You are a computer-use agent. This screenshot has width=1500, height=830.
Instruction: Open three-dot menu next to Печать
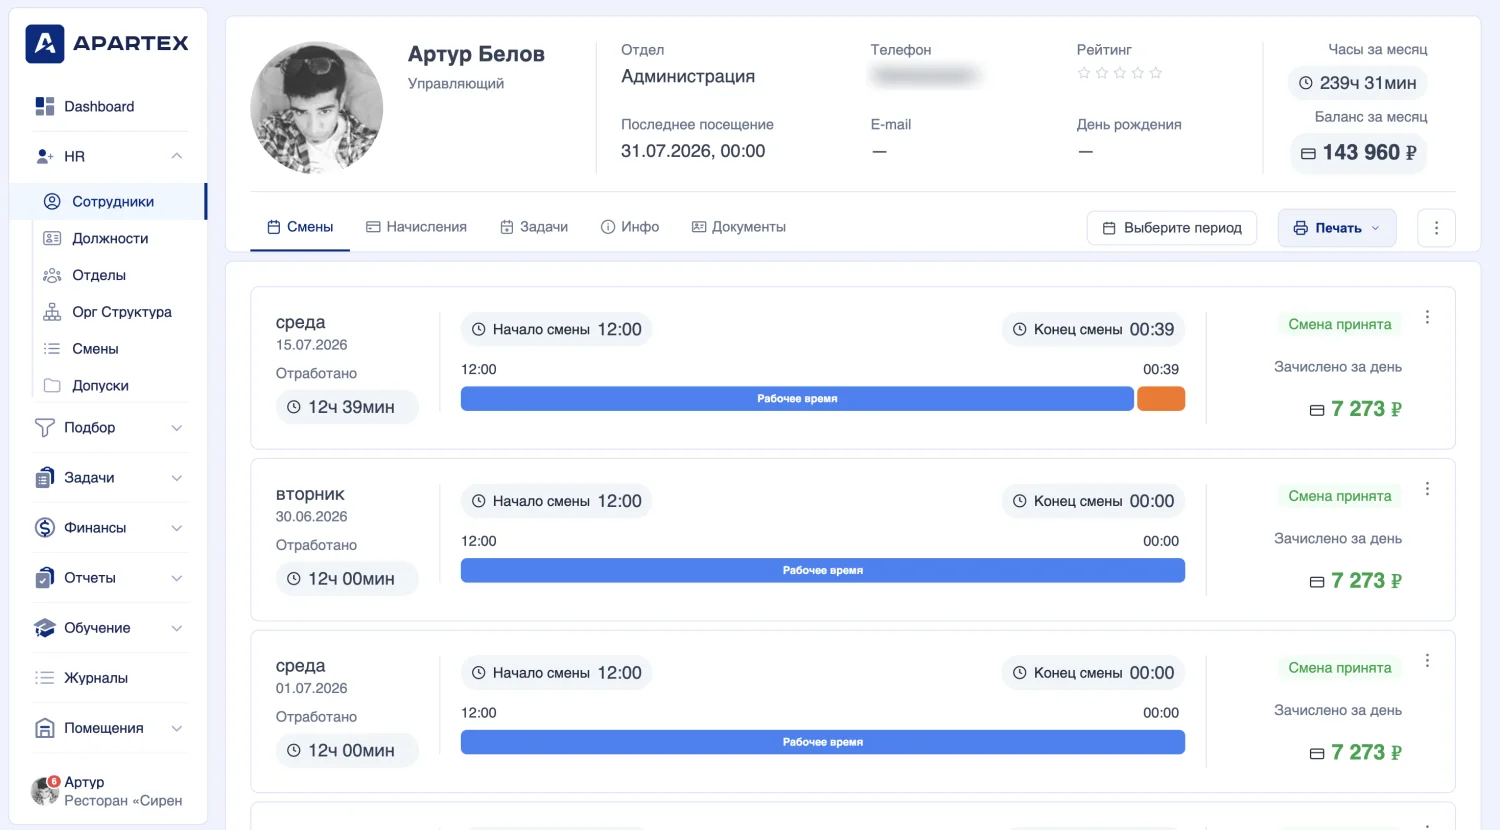click(1436, 228)
